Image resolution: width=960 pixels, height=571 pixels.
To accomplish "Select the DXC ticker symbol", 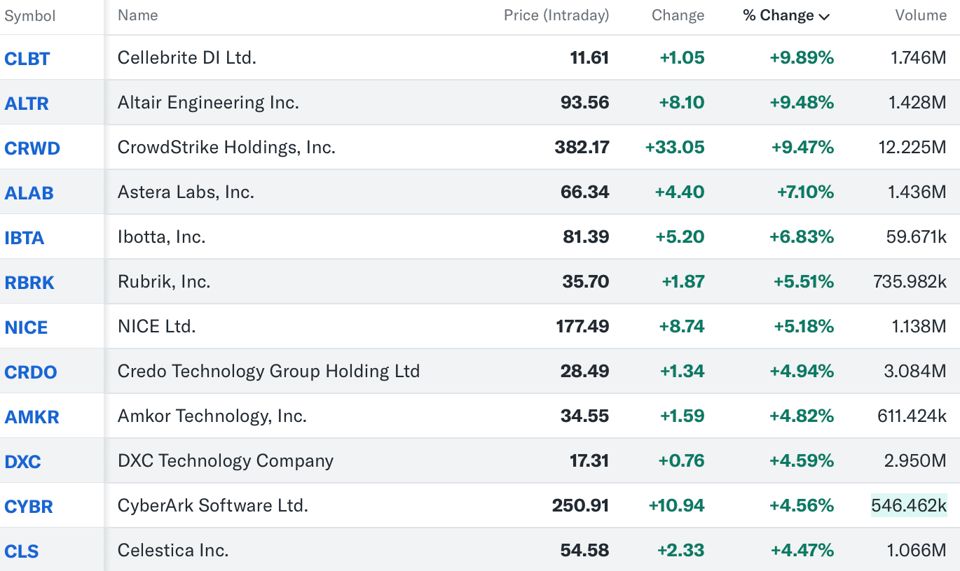I will click(23, 462).
